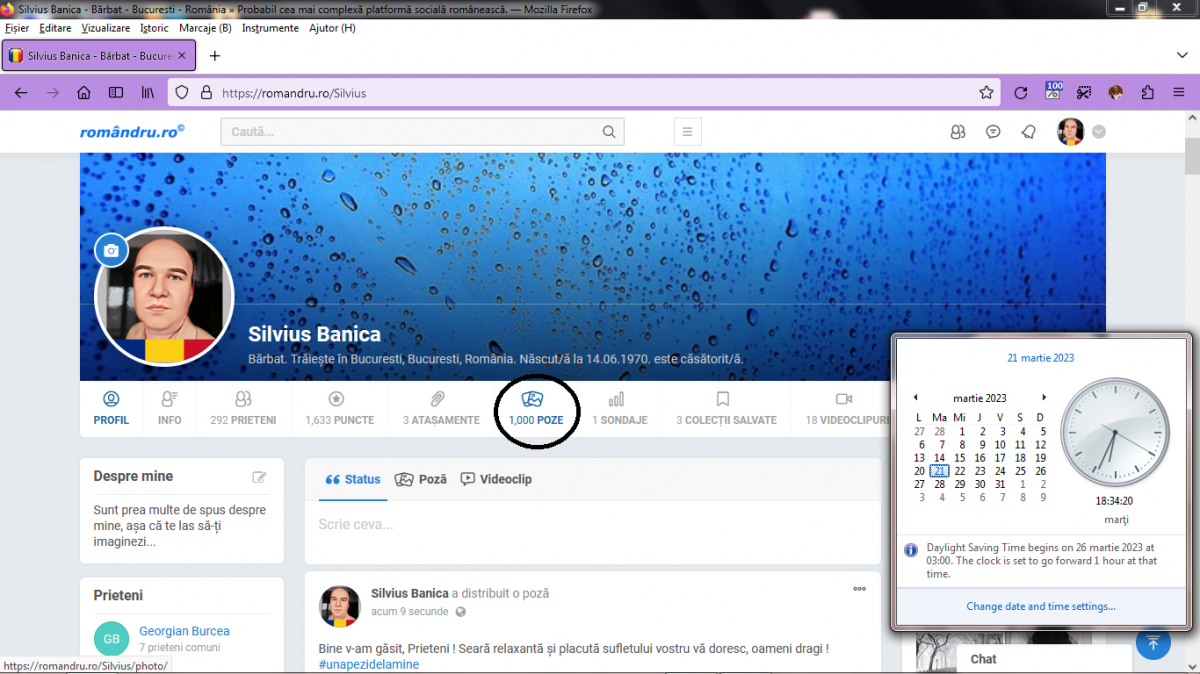Go to next month in calendar
This screenshot has height=674, width=1200.
1045,398
